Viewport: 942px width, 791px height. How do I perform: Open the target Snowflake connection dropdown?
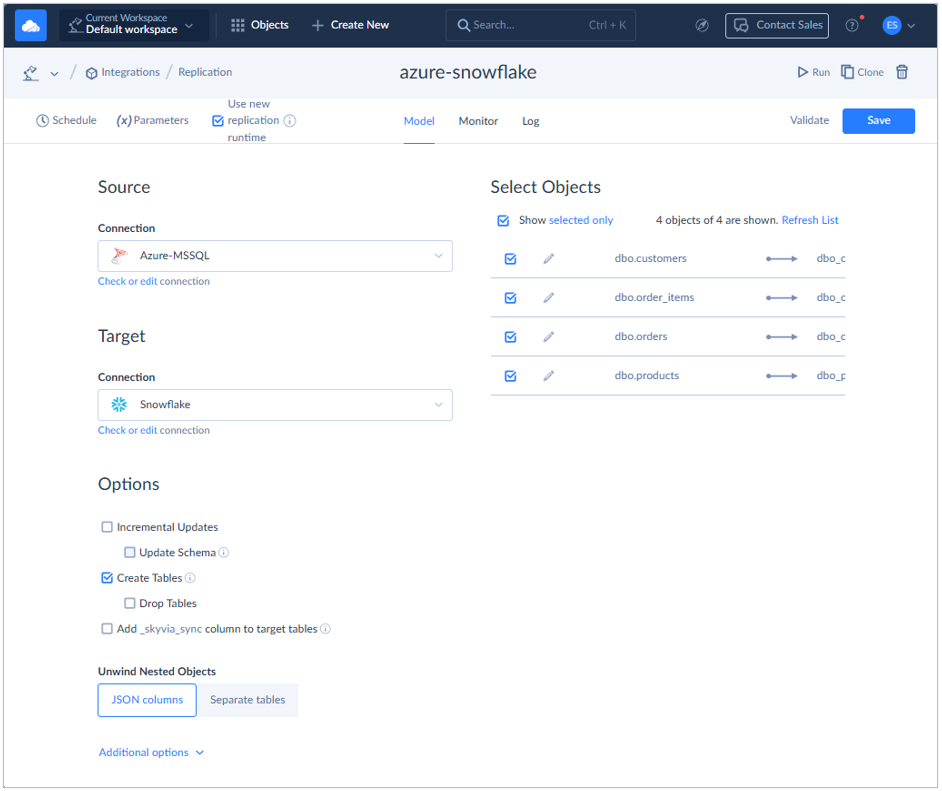pyautogui.click(x=275, y=405)
